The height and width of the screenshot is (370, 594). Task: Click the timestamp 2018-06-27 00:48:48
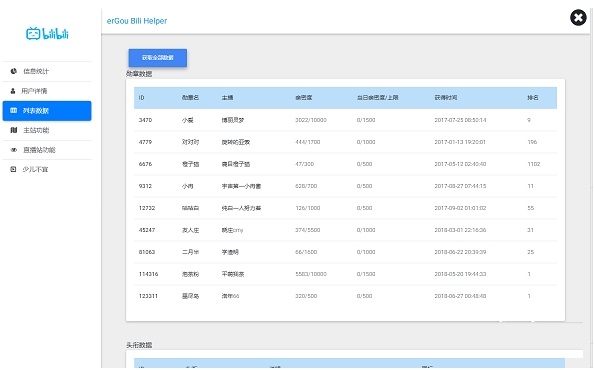[460, 296]
